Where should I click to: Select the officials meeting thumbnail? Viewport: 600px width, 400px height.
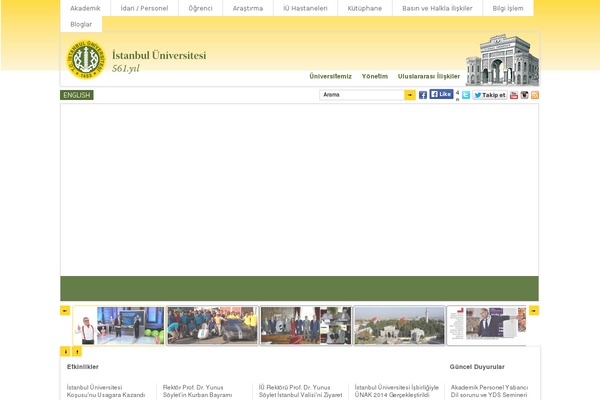(306, 325)
